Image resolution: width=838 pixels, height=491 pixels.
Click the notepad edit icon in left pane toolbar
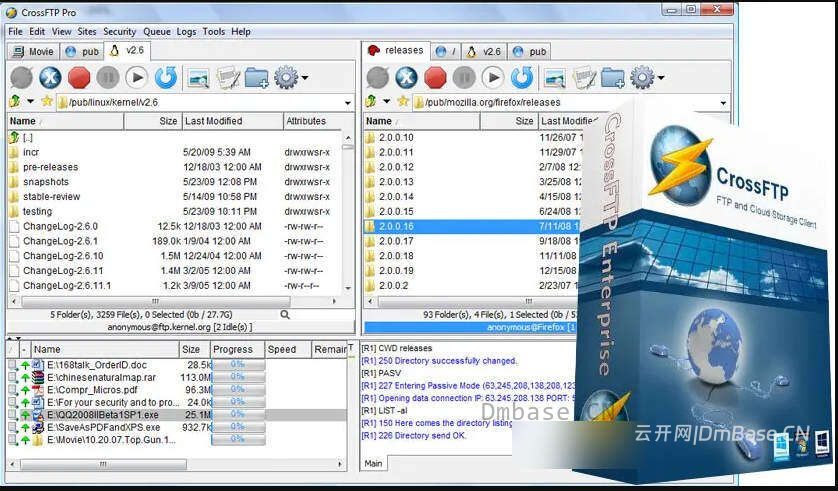[x=228, y=79]
